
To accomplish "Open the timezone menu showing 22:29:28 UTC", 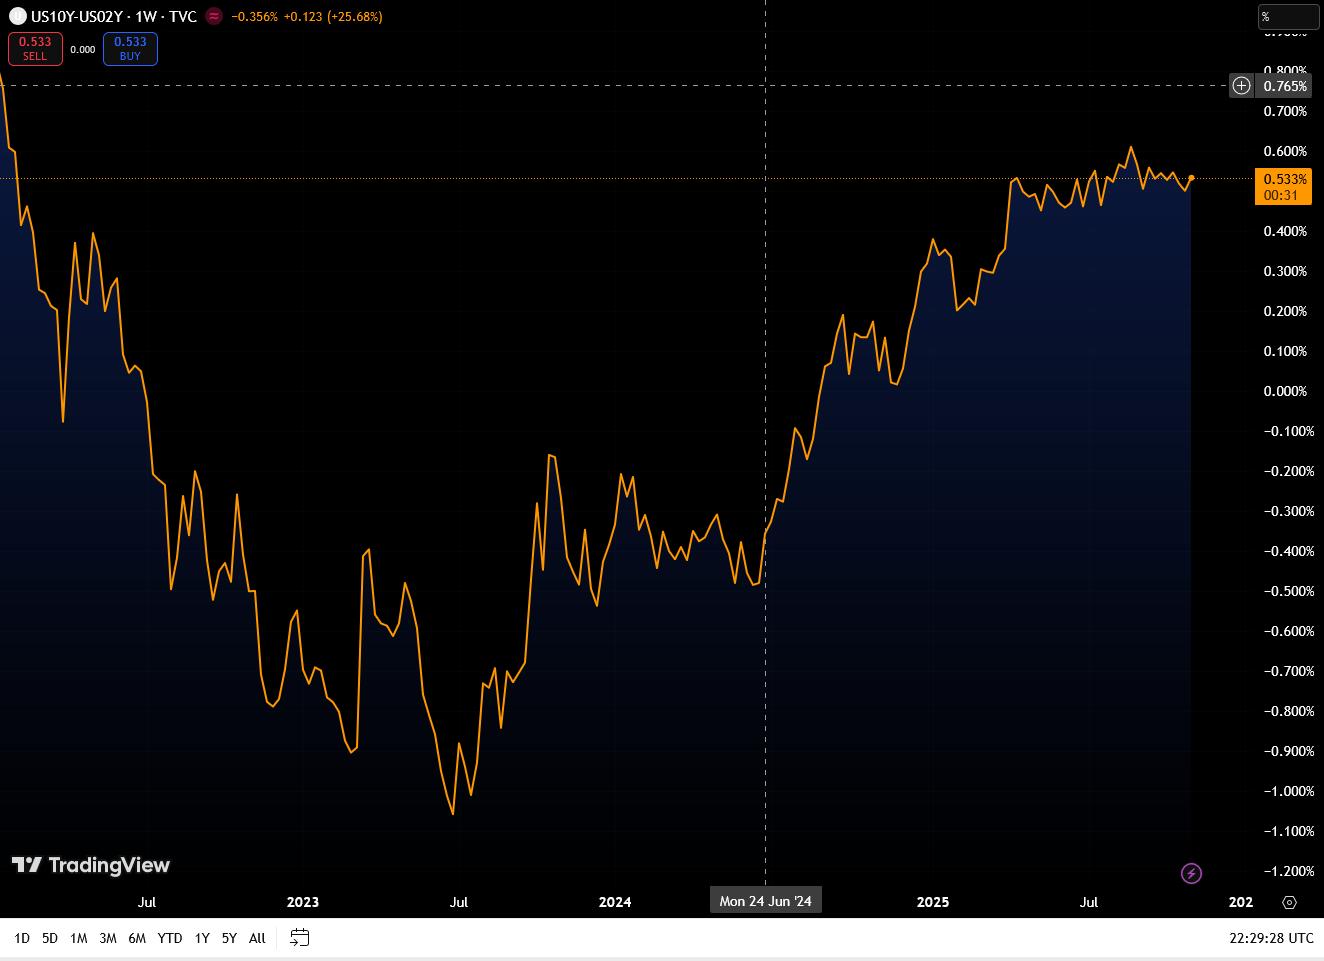I will [x=1271, y=938].
